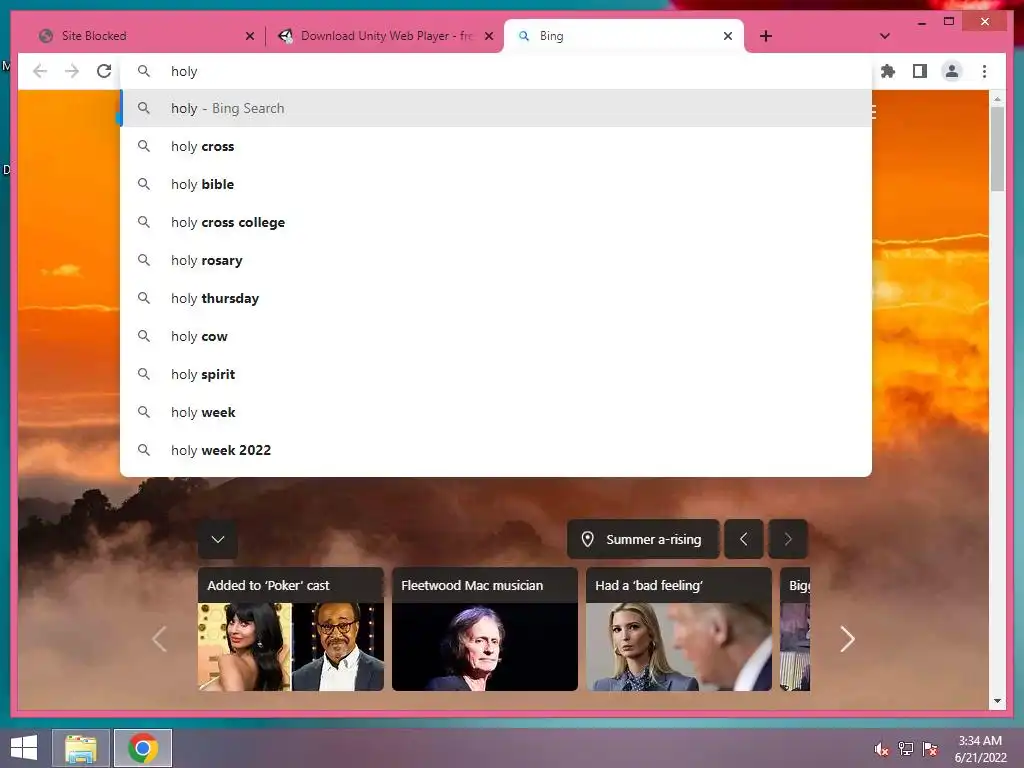Click the address bar containing 'holy'
Image resolution: width=1024 pixels, height=768 pixels.
(496, 71)
